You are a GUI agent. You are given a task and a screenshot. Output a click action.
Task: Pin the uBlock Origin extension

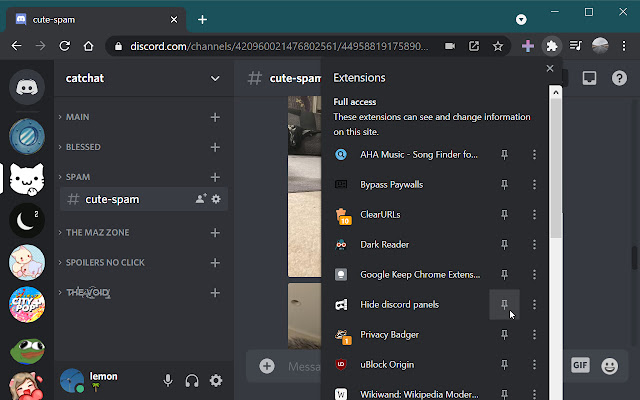click(x=504, y=364)
